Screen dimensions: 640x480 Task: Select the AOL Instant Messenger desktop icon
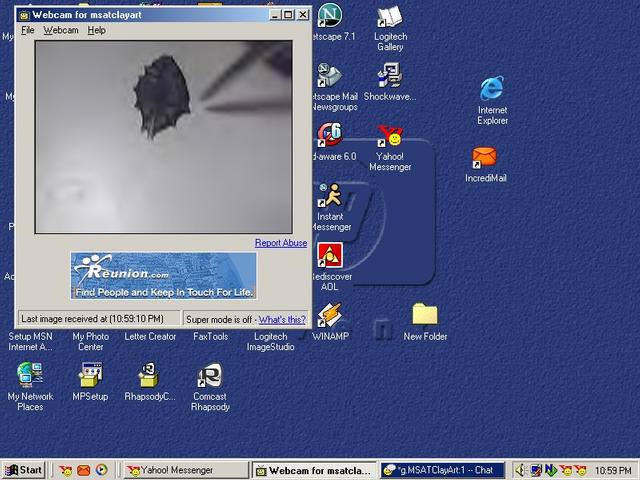point(330,196)
